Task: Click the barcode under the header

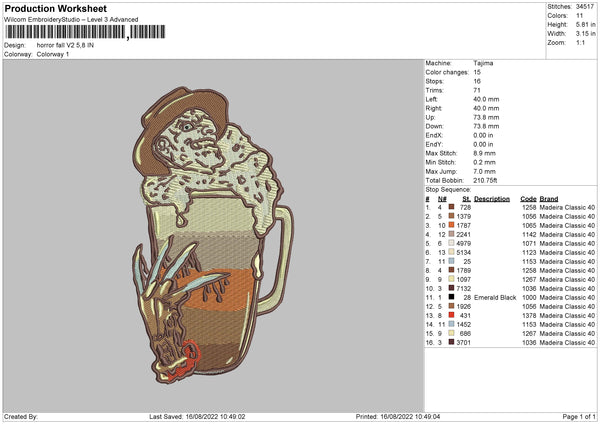Action: [x=85, y=32]
